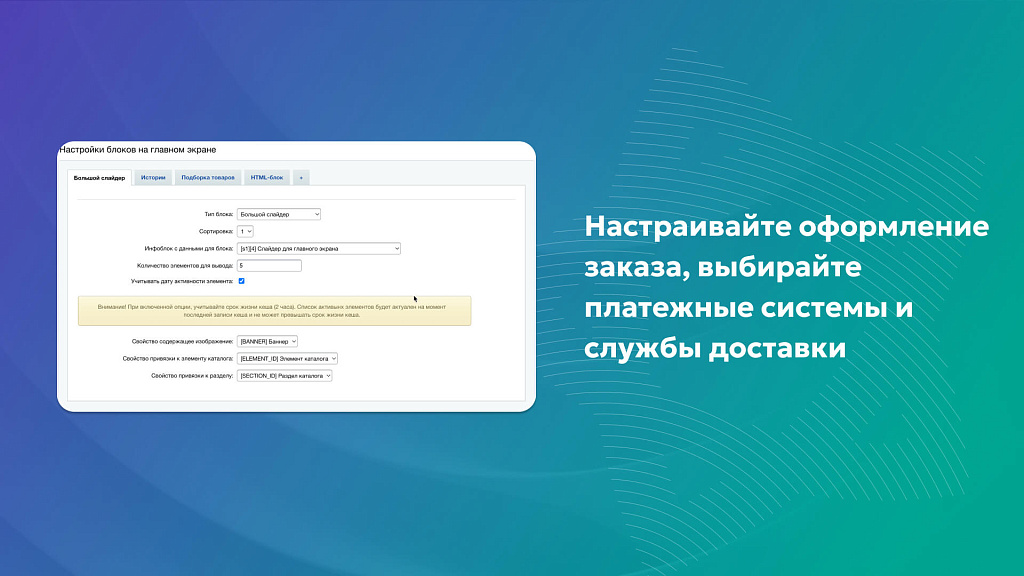
Task: Switch to the "HTML-блок" tab
Action: pos(266,177)
